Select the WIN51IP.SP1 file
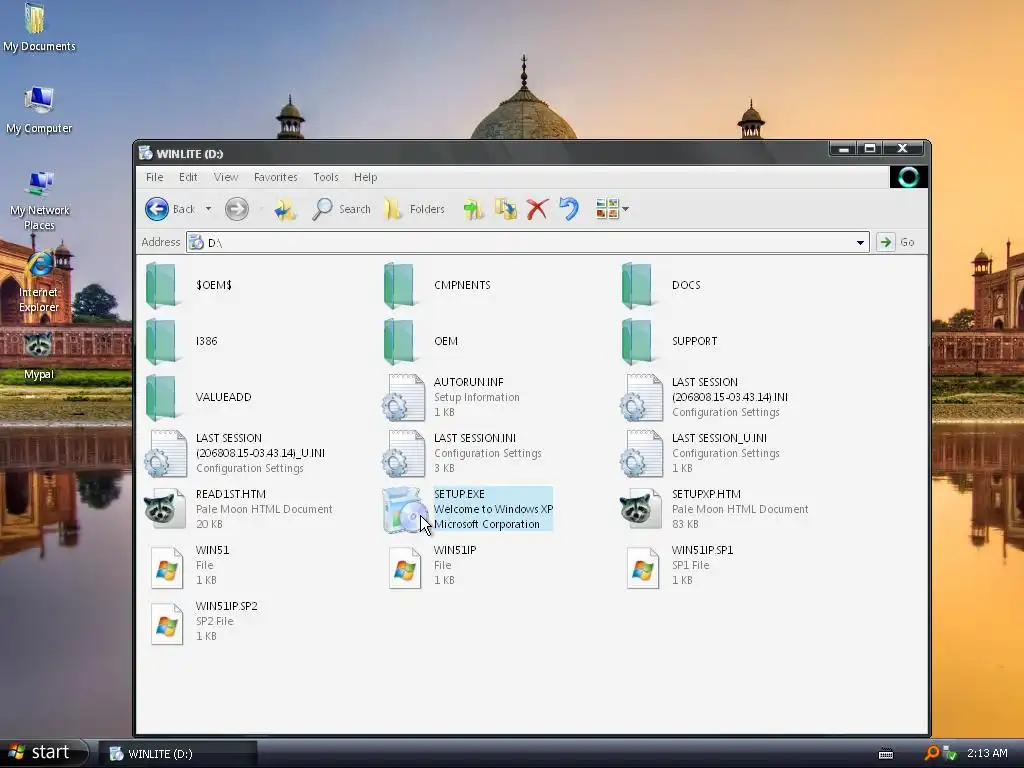 (679, 565)
